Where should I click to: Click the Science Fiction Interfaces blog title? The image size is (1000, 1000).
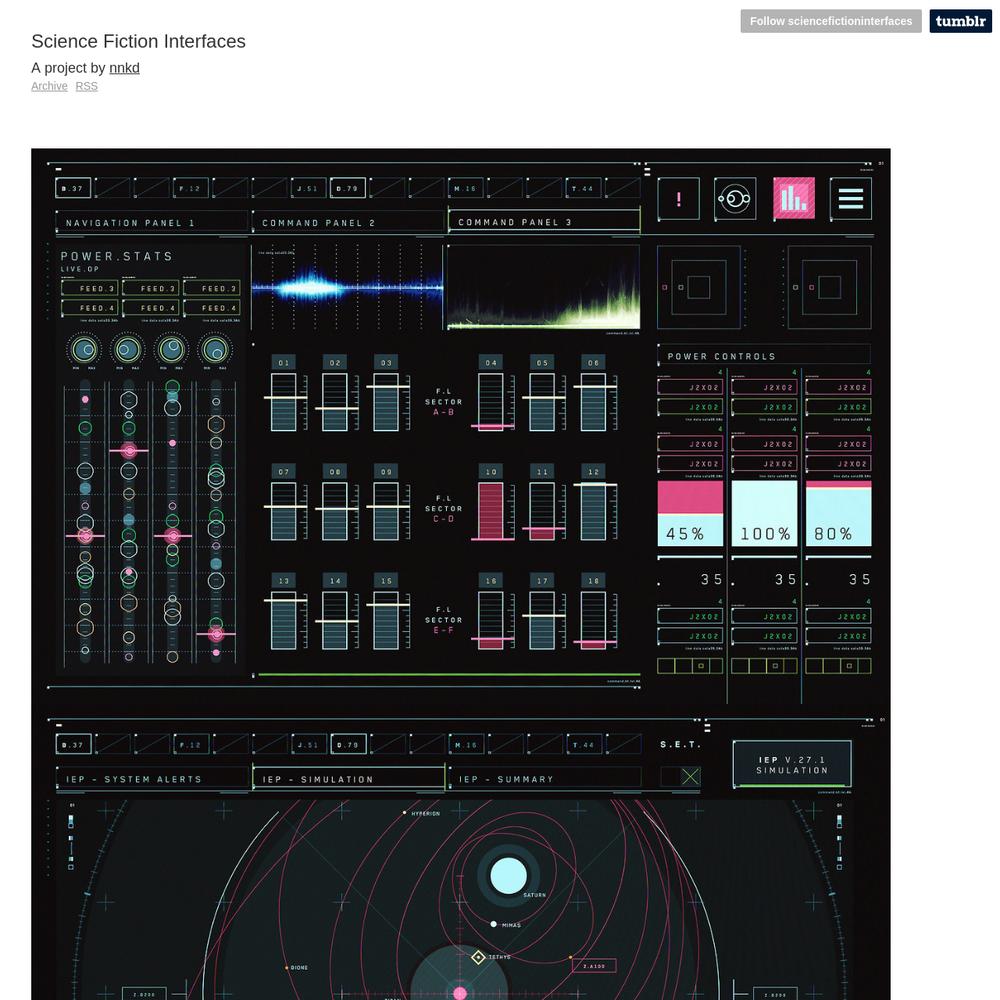tap(138, 41)
